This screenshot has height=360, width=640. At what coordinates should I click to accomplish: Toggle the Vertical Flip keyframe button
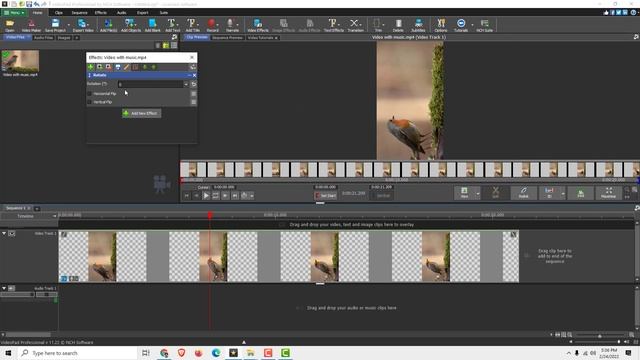click(x=193, y=102)
